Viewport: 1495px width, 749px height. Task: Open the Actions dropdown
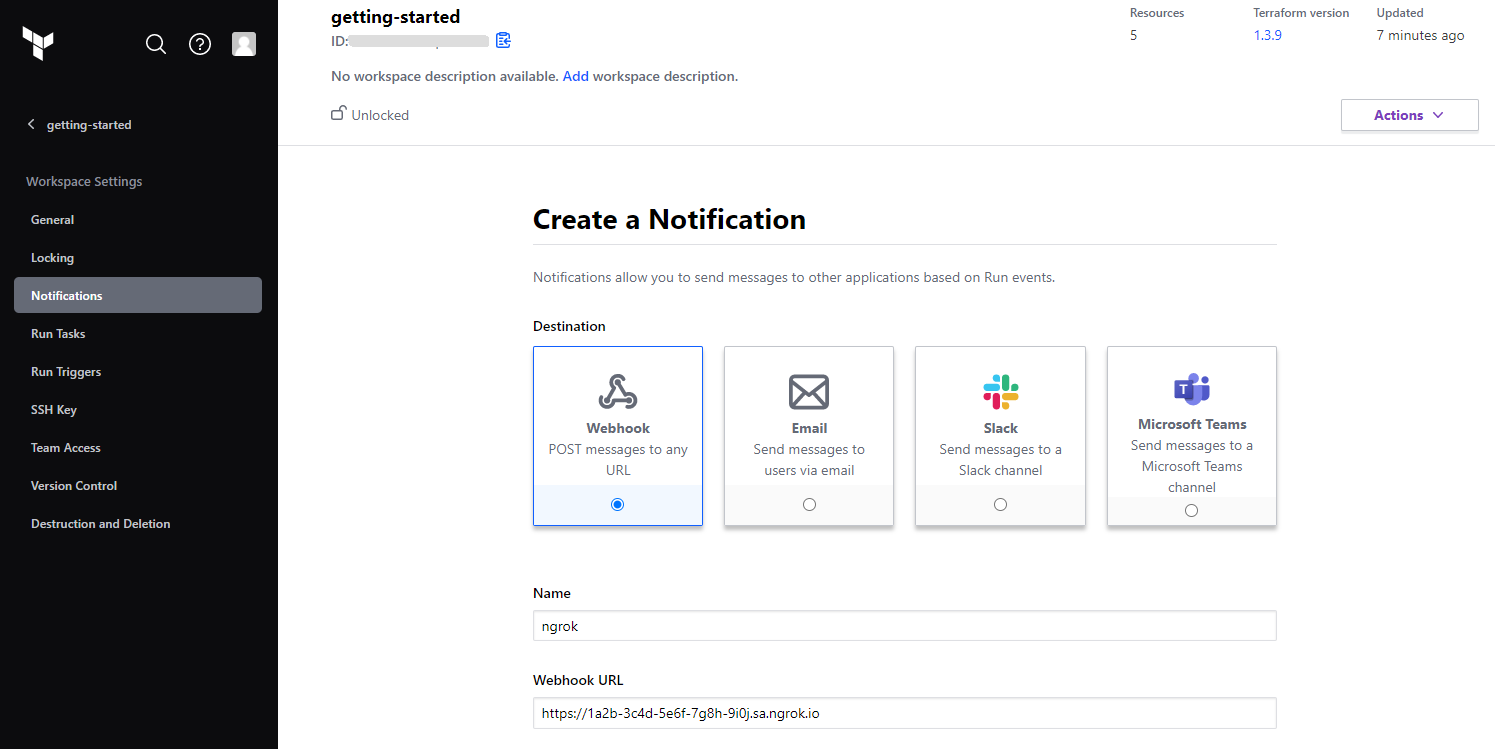coord(1409,114)
